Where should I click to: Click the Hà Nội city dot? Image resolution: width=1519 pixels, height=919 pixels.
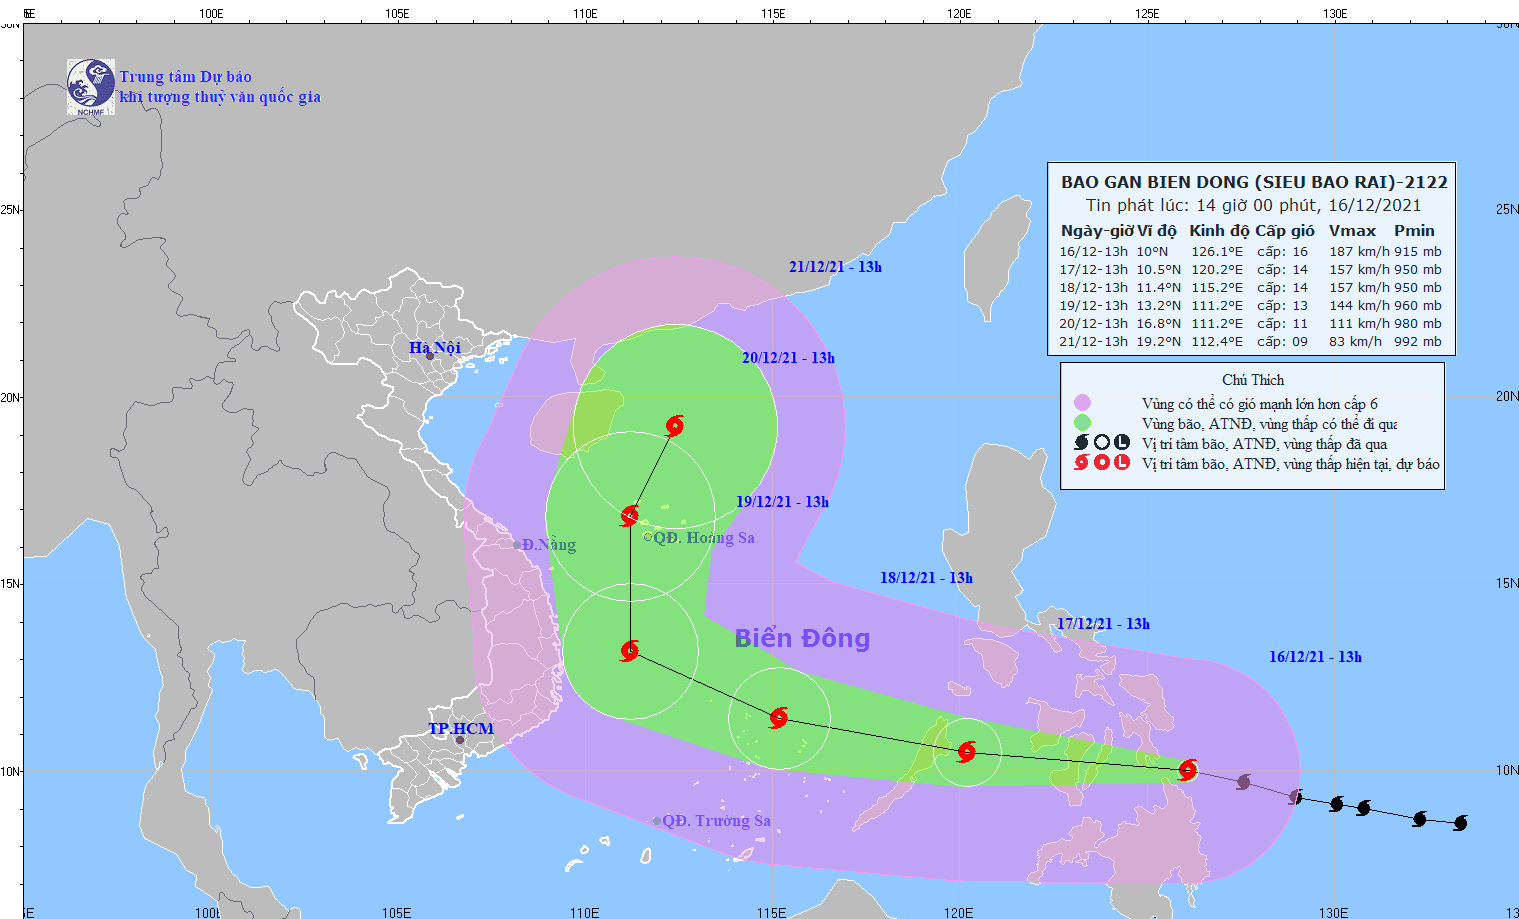tap(430, 356)
